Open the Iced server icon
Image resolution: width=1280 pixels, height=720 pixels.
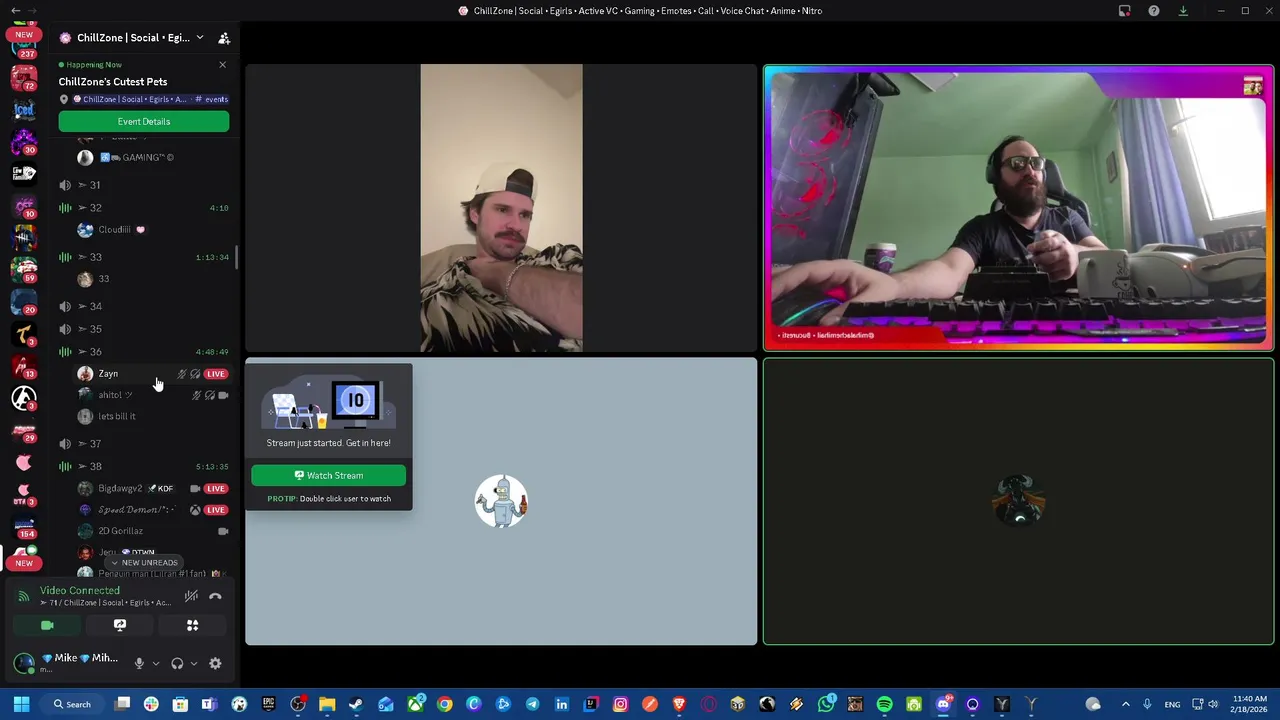tap(24, 110)
